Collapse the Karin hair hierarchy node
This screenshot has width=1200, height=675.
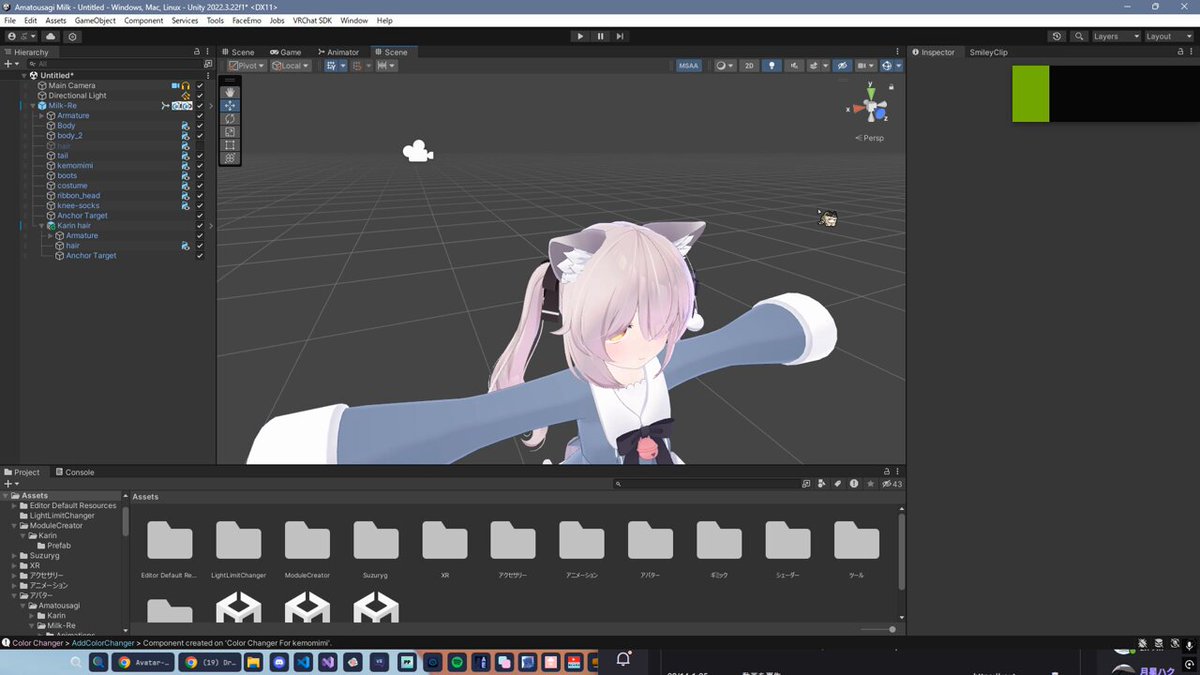pos(41,226)
